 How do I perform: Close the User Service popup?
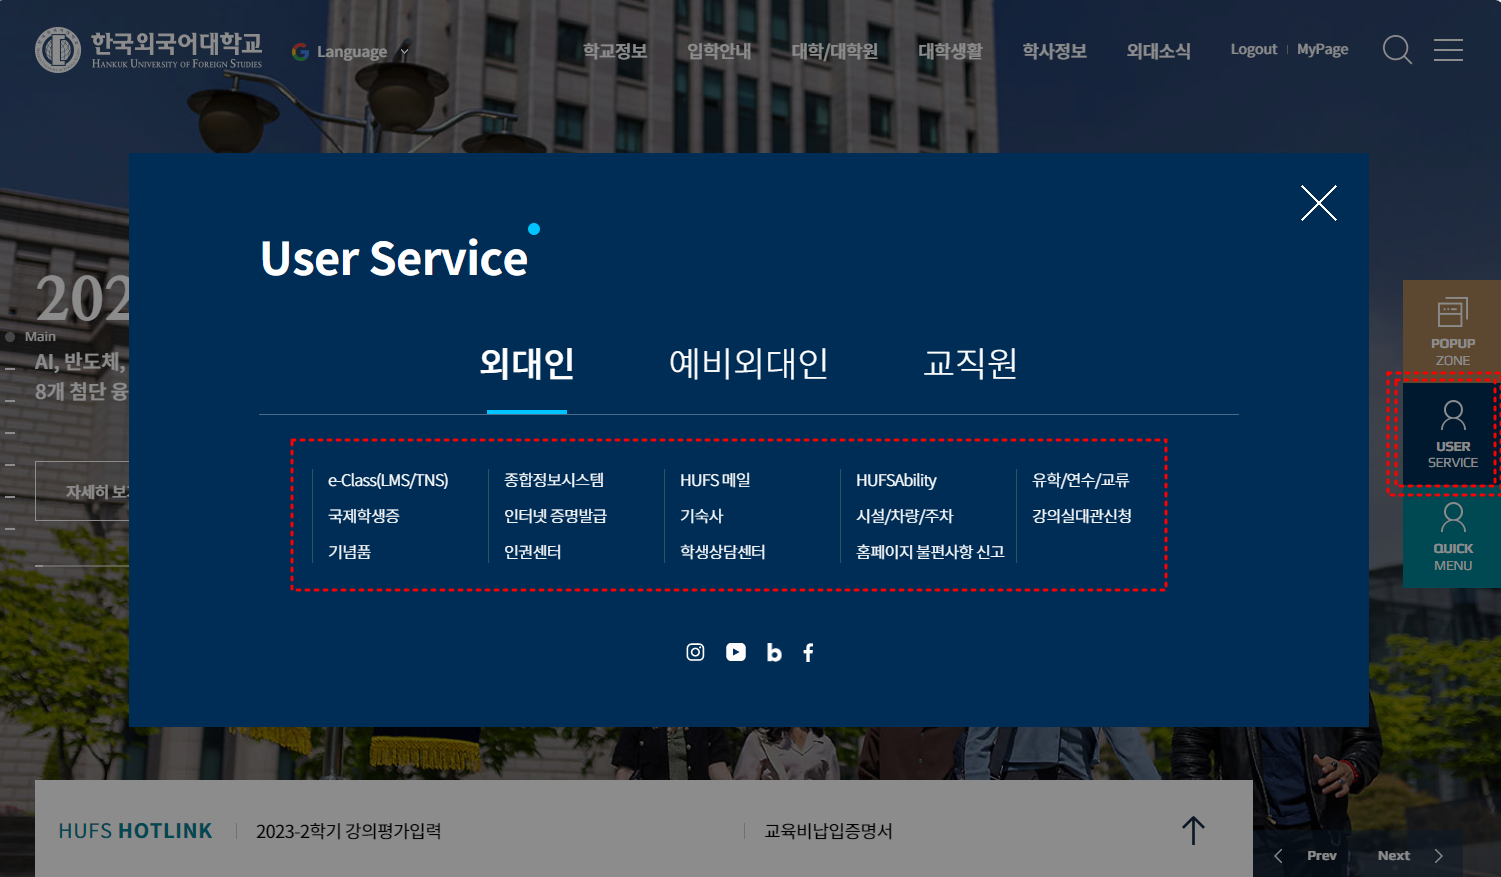(1318, 203)
